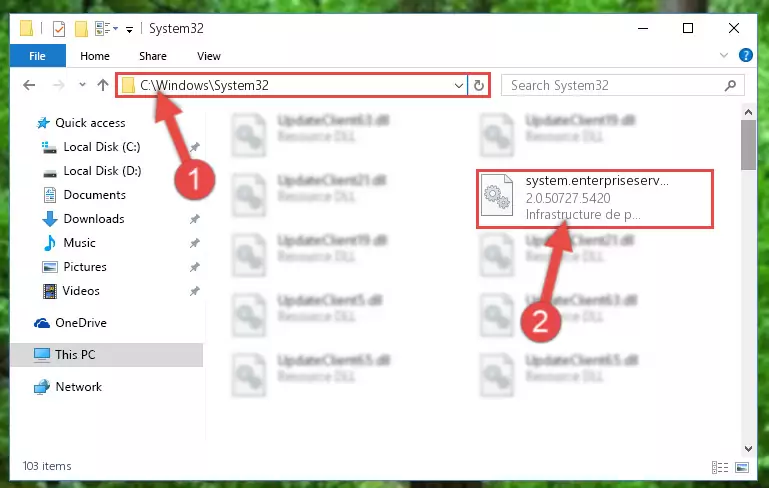The height and width of the screenshot is (488, 769).
Task: Click the search magnifier icon
Action: (730, 85)
